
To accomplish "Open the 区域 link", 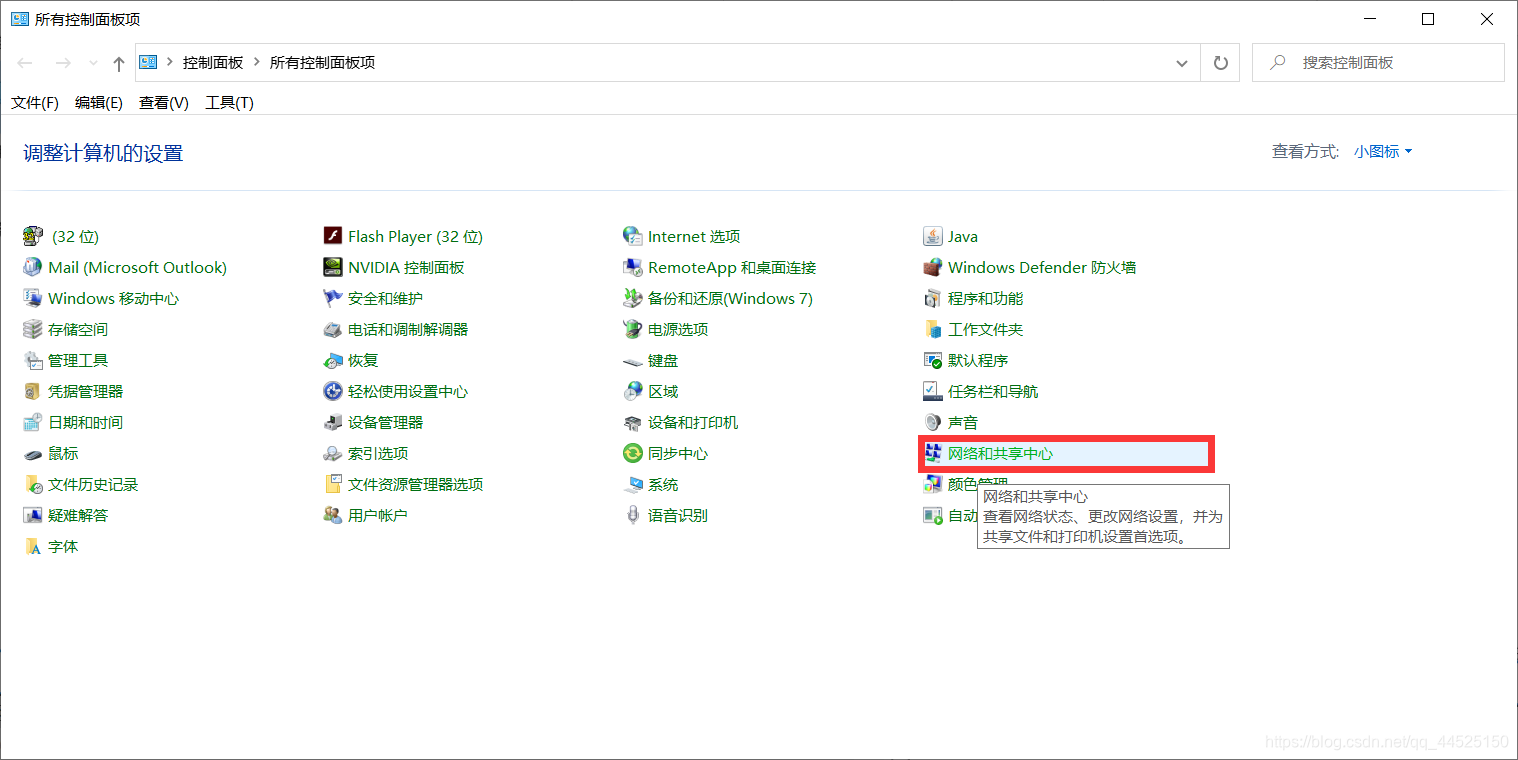I will pyautogui.click(x=663, y=391).
